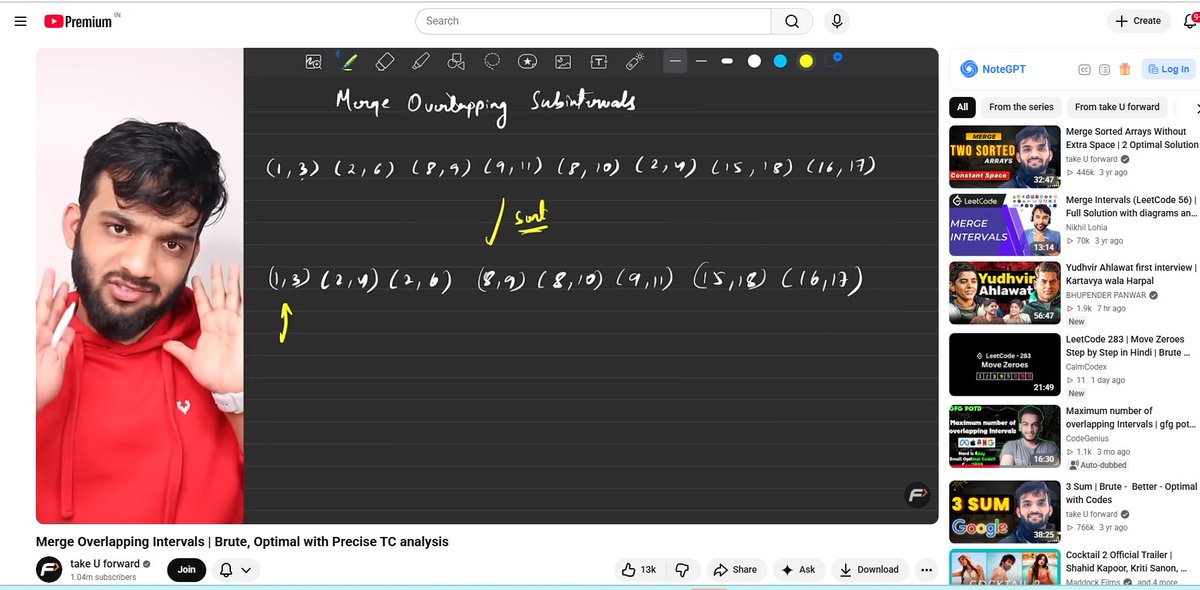Start voice search with microphone icon
The height and width of the screenshot is (590, 1200).
pos(837,21)
